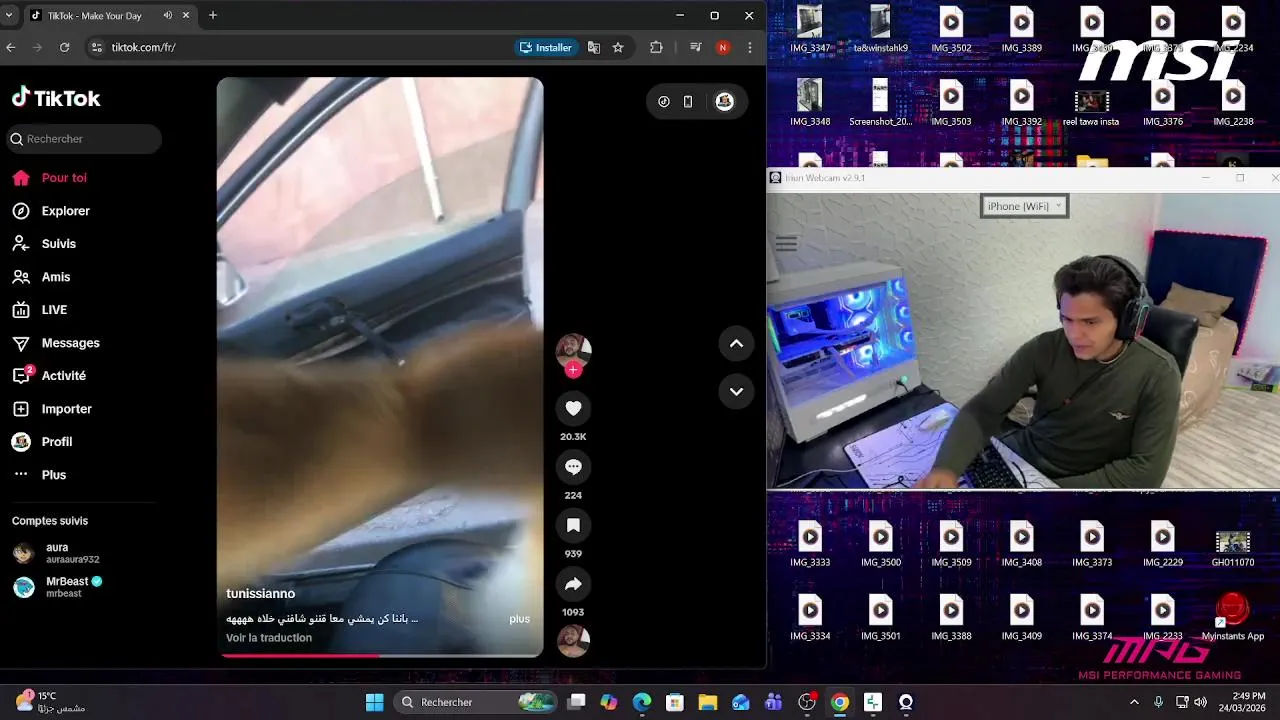Open the Suivis following feed

pos(45,244)
